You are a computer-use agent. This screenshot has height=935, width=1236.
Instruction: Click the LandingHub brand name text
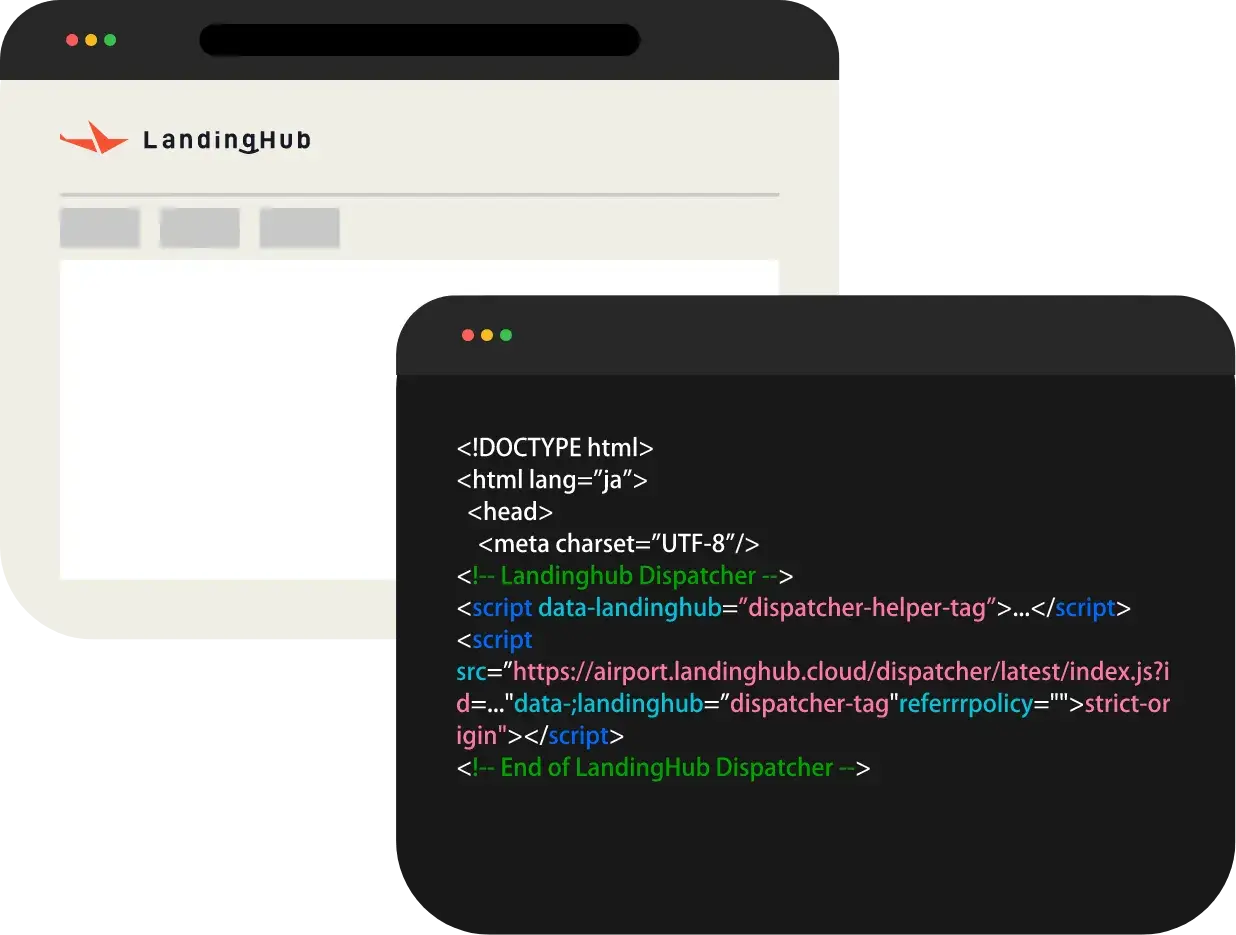(x=227, y=140)
